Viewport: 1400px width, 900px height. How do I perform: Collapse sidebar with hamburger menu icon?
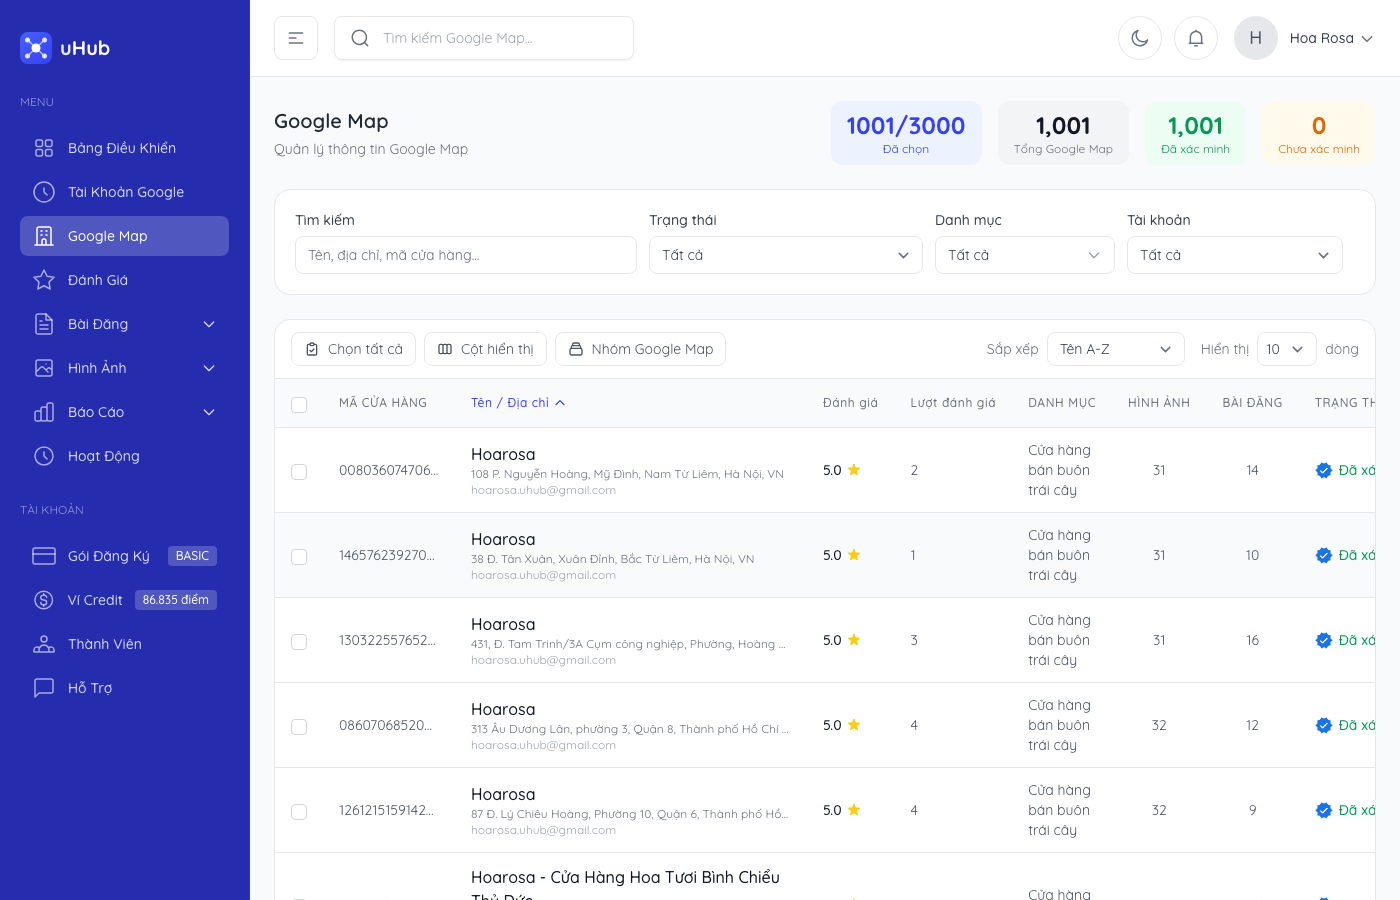[x=296, y=38]
